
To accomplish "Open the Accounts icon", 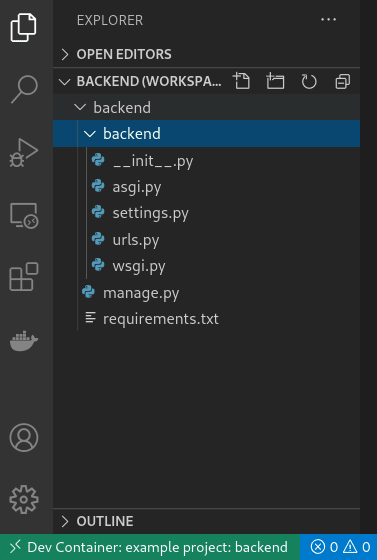I will click(24, 438).
